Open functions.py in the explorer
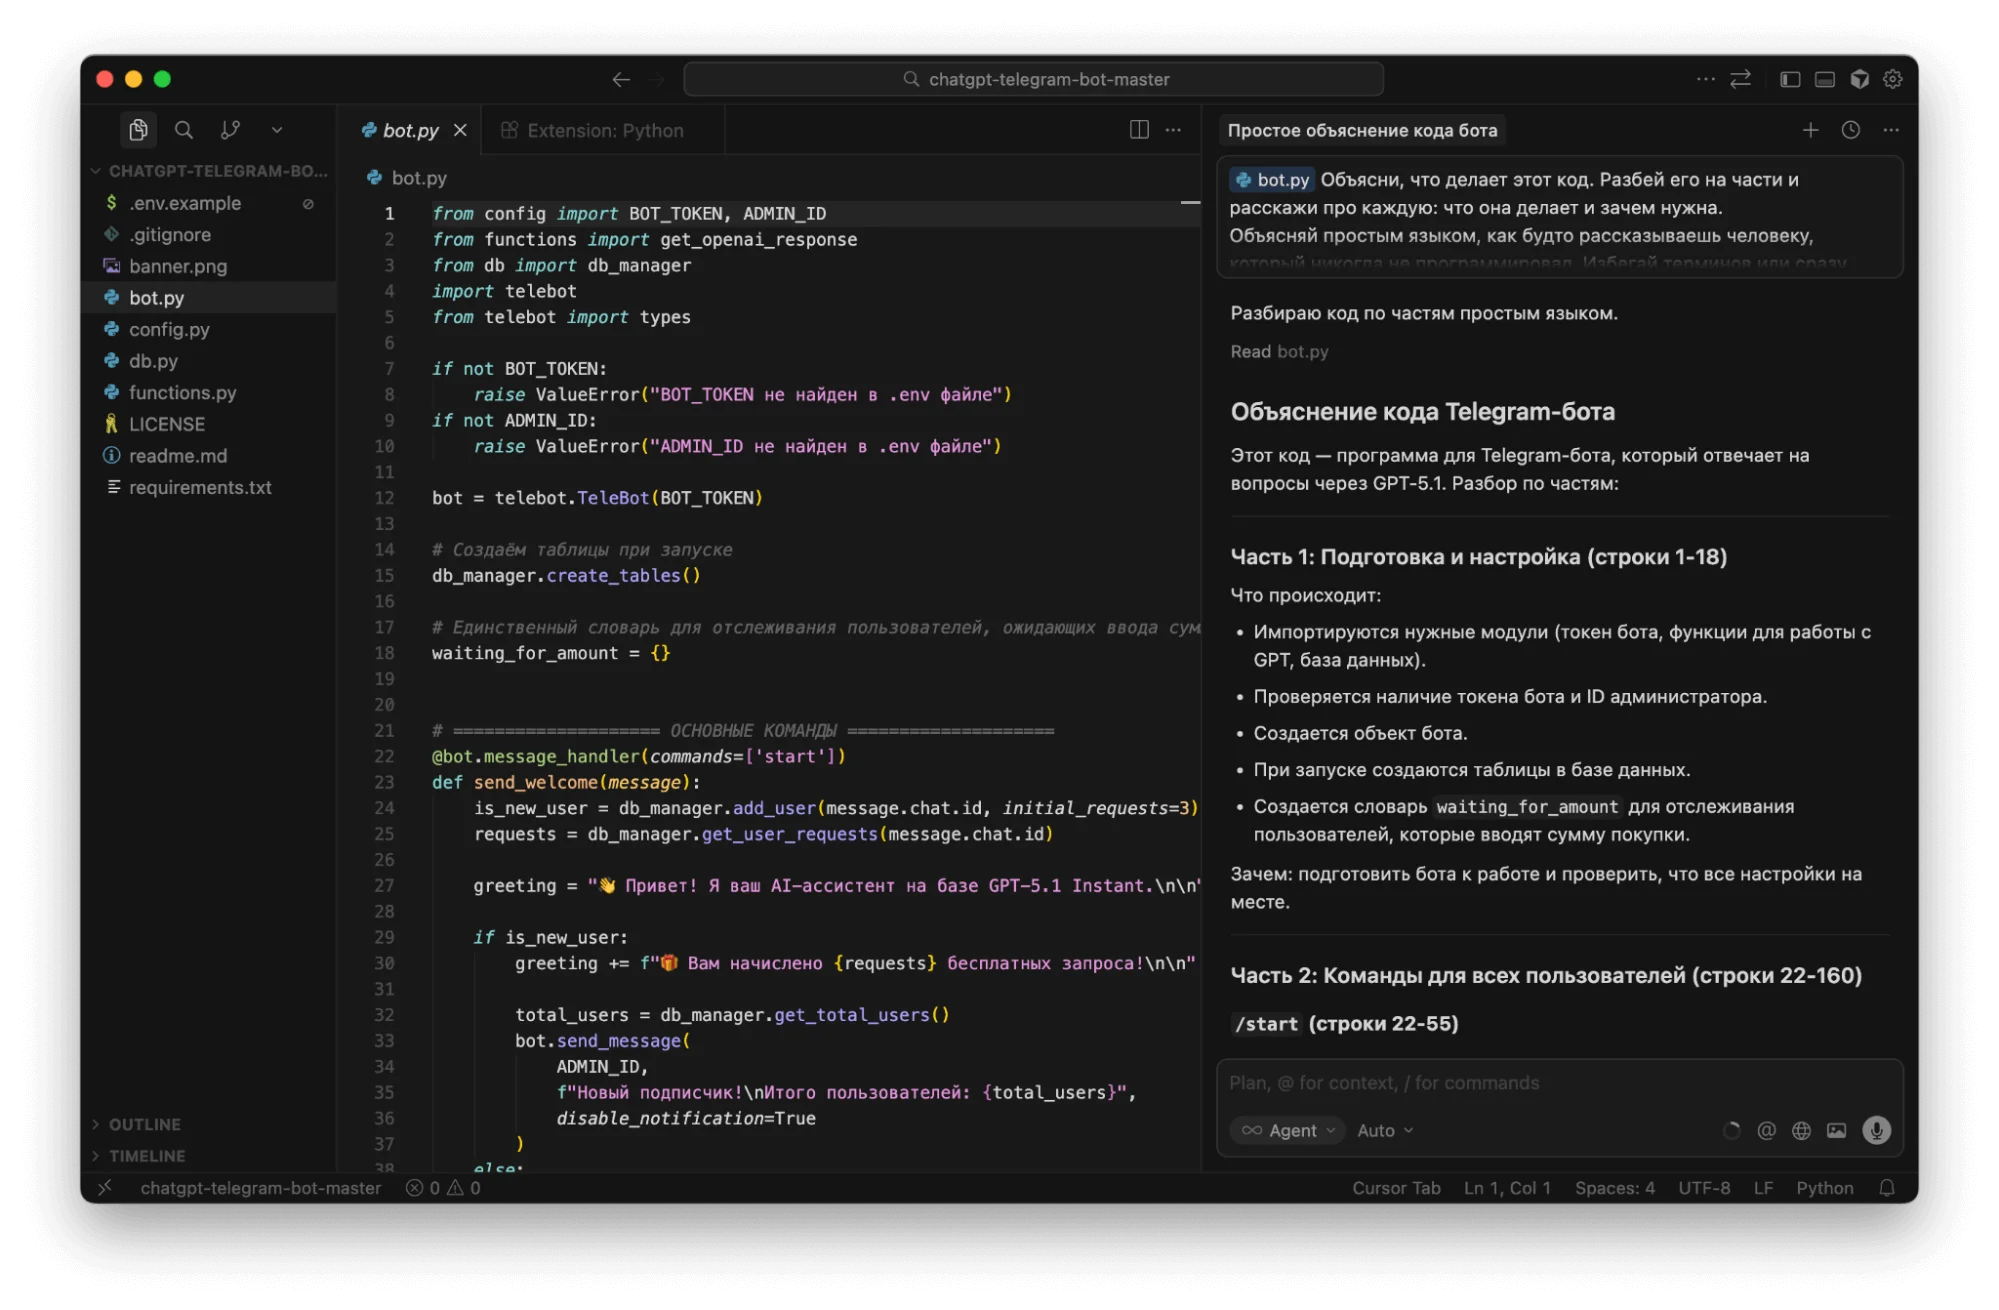This screenshot has width=1999, height=1310. click(182, 393)
